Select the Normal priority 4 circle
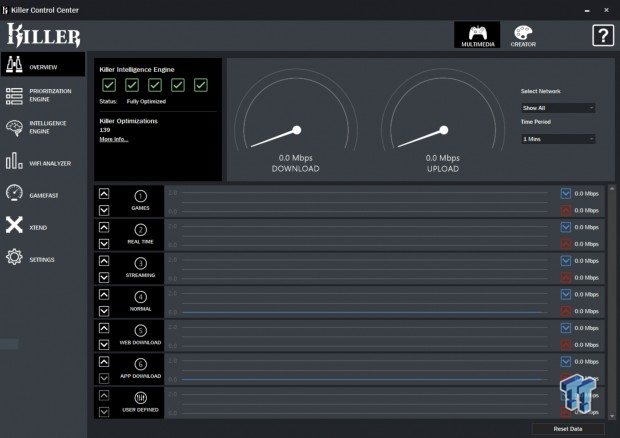The width and height of the screenshot is (620, 438). (140, 297)
